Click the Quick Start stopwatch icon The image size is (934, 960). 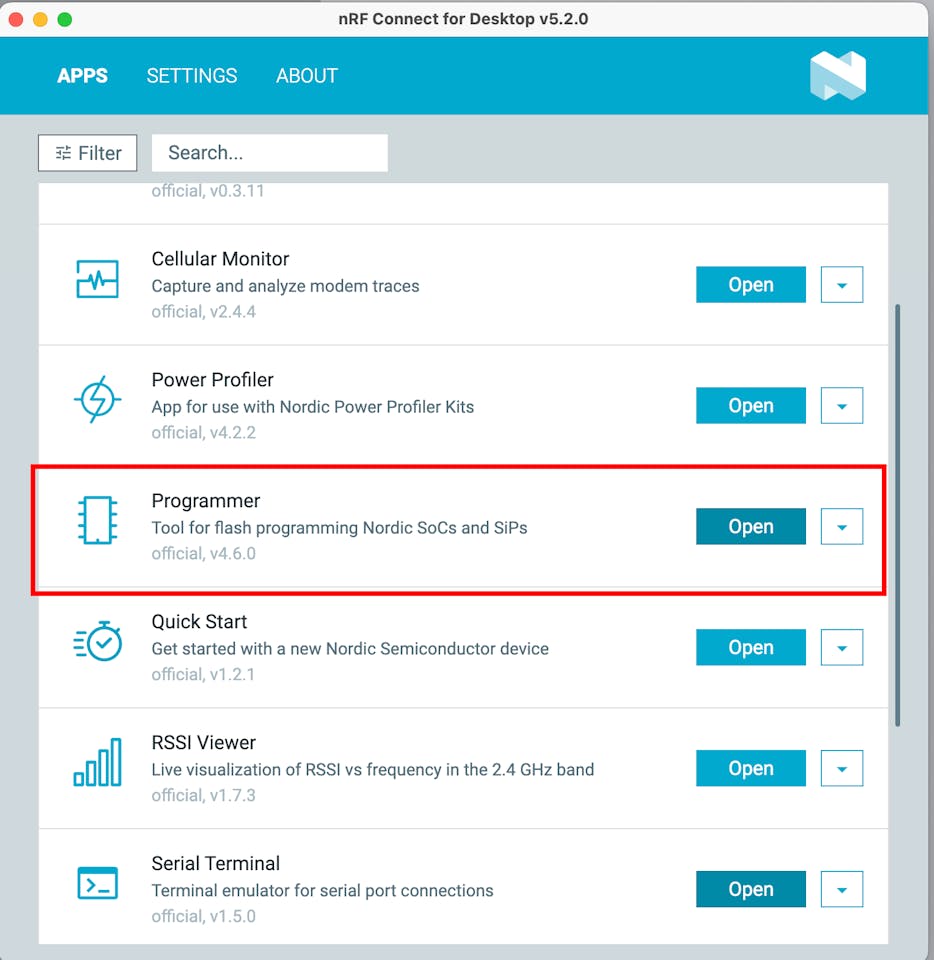[97, 641]
